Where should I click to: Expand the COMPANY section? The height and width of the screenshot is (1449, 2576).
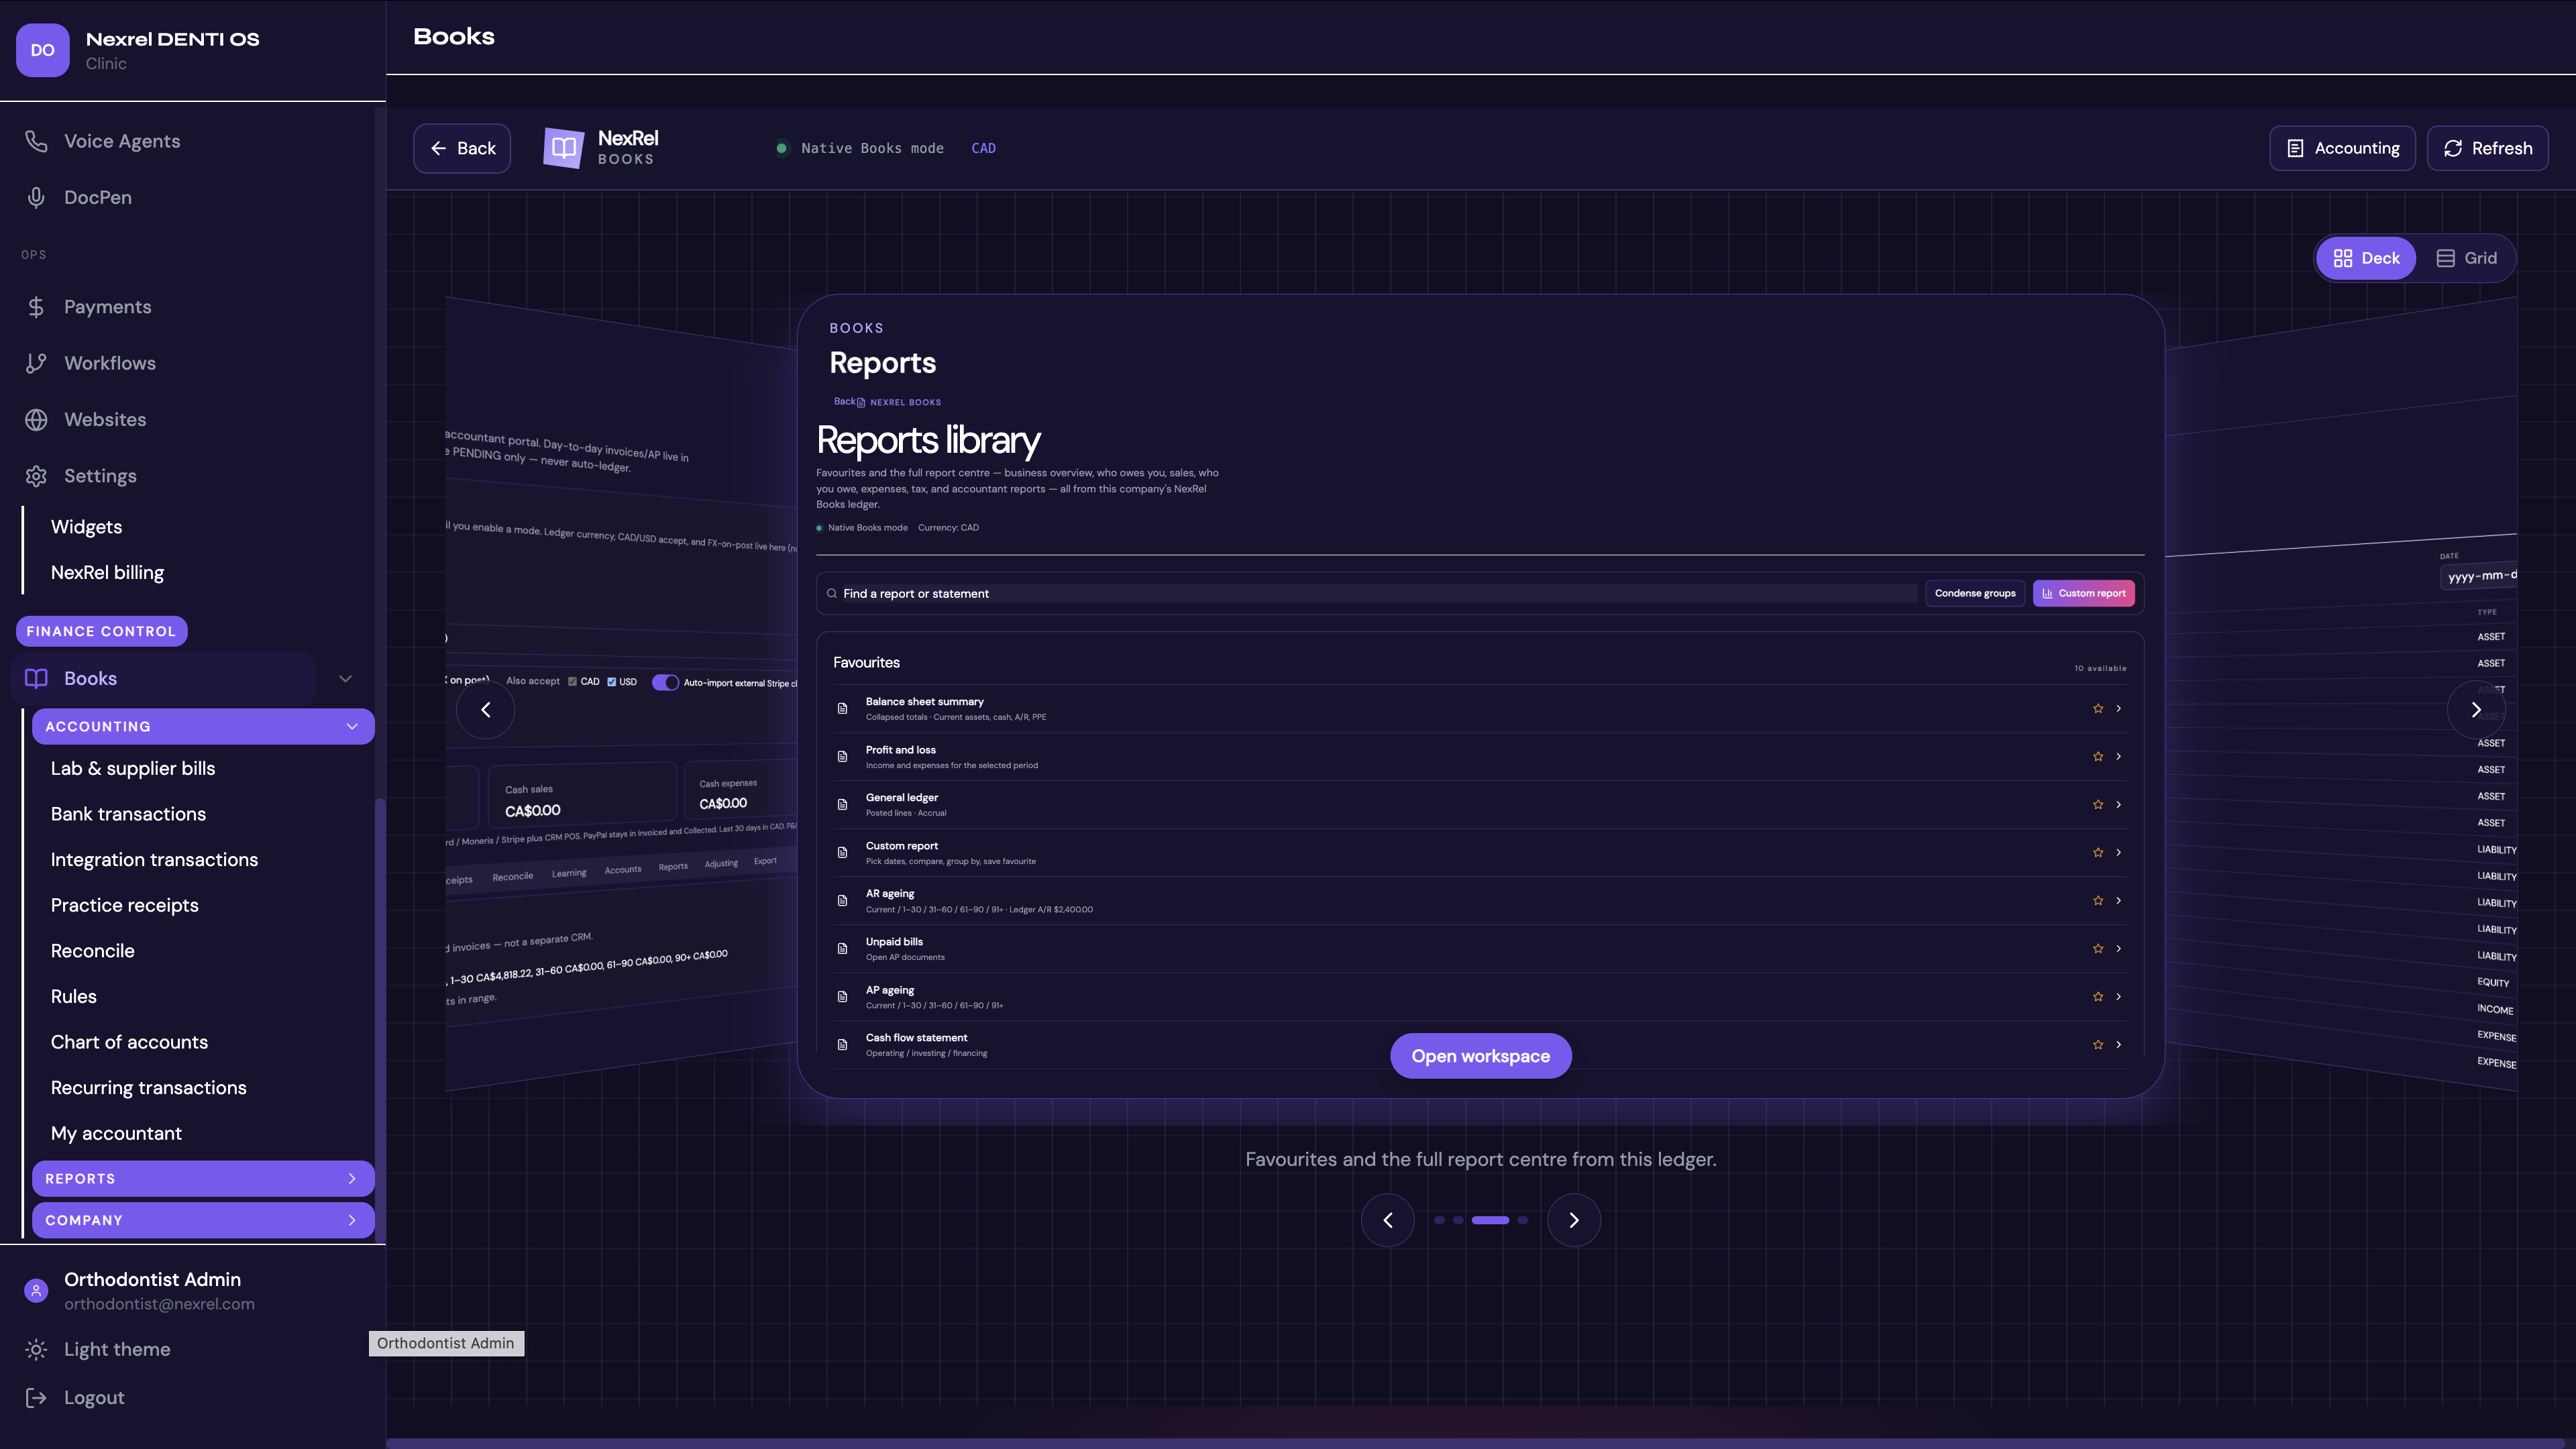point(203,1220)
